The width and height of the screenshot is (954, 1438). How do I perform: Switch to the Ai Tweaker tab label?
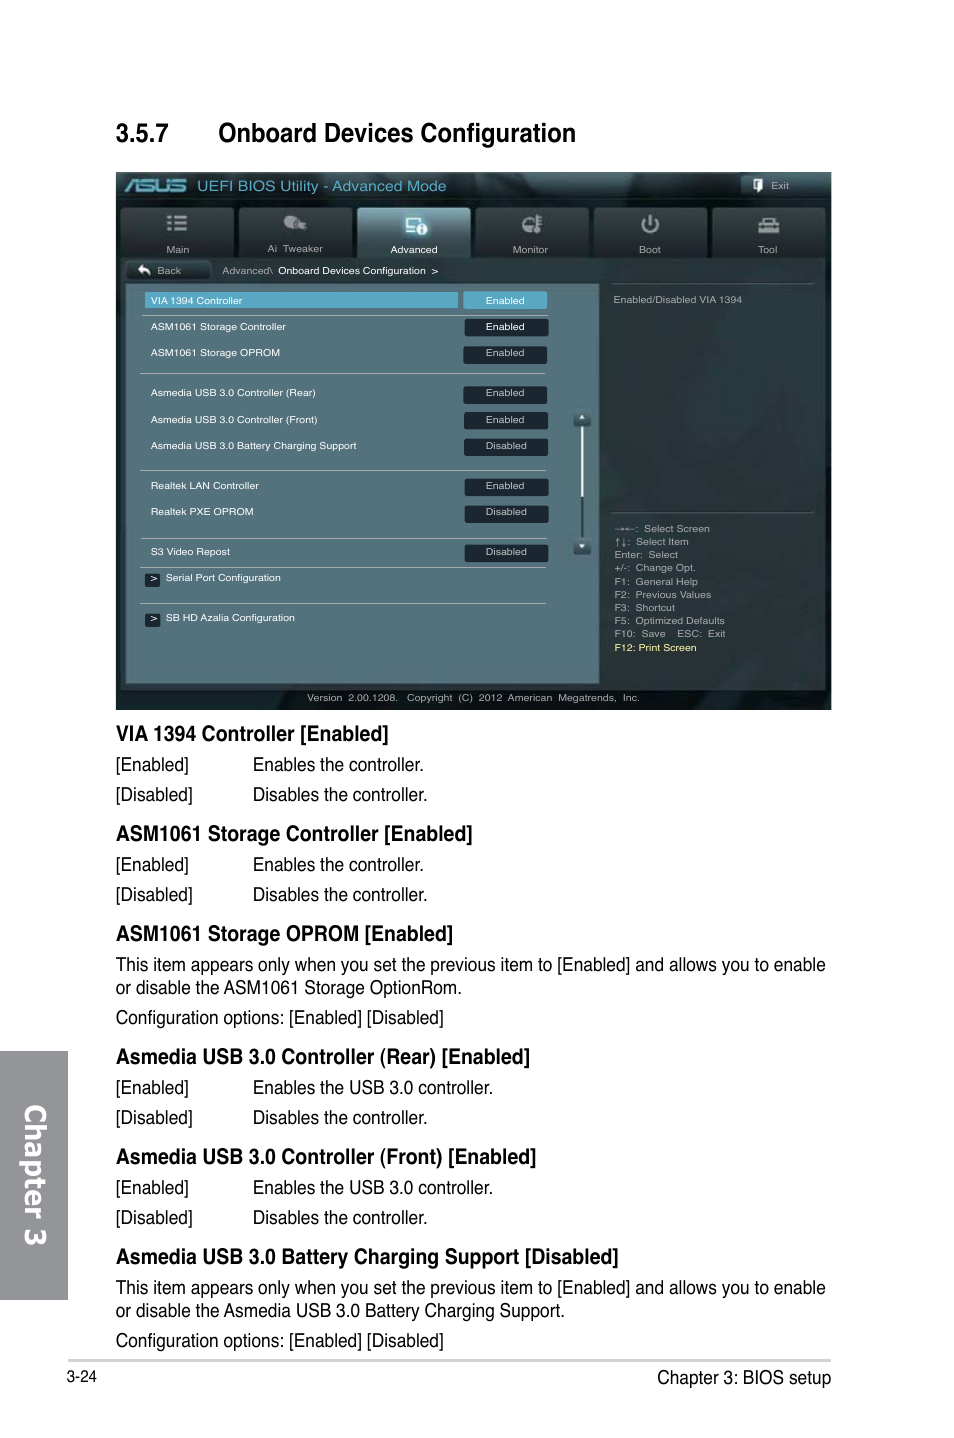[x=295, y=249]
